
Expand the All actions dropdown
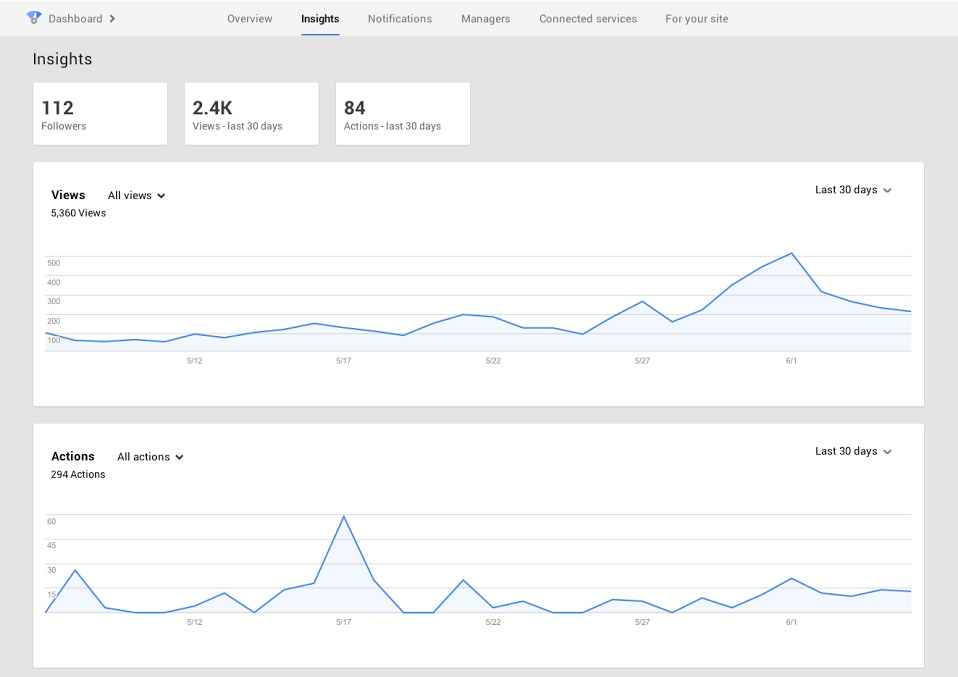(150, 457)
